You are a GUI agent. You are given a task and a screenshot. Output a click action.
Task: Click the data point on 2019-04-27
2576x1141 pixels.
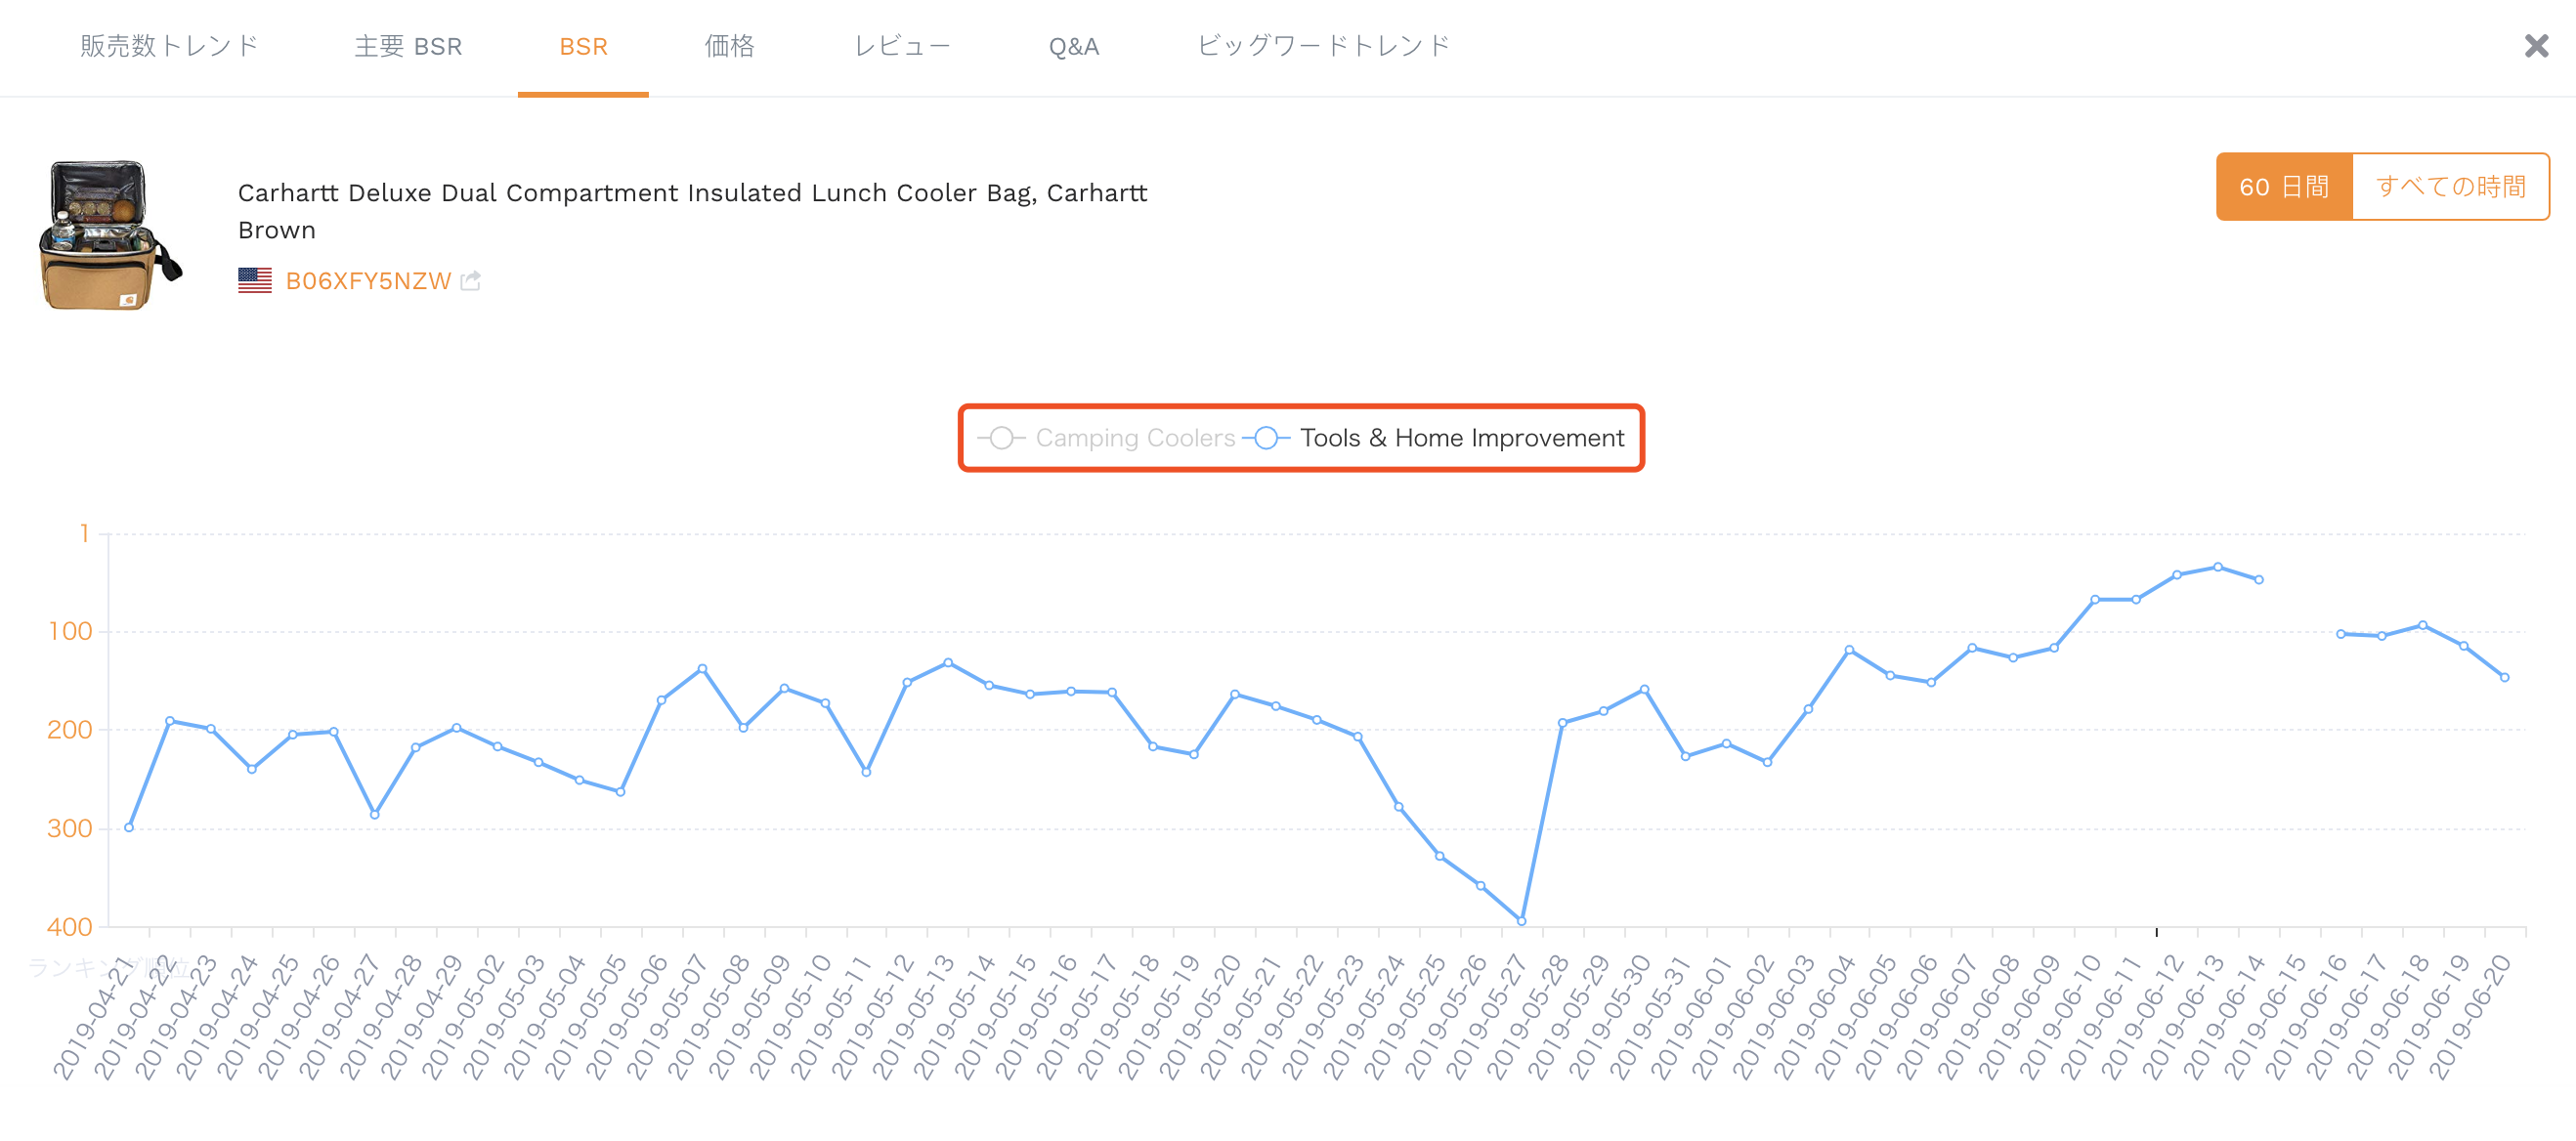(x=374, y=814)
